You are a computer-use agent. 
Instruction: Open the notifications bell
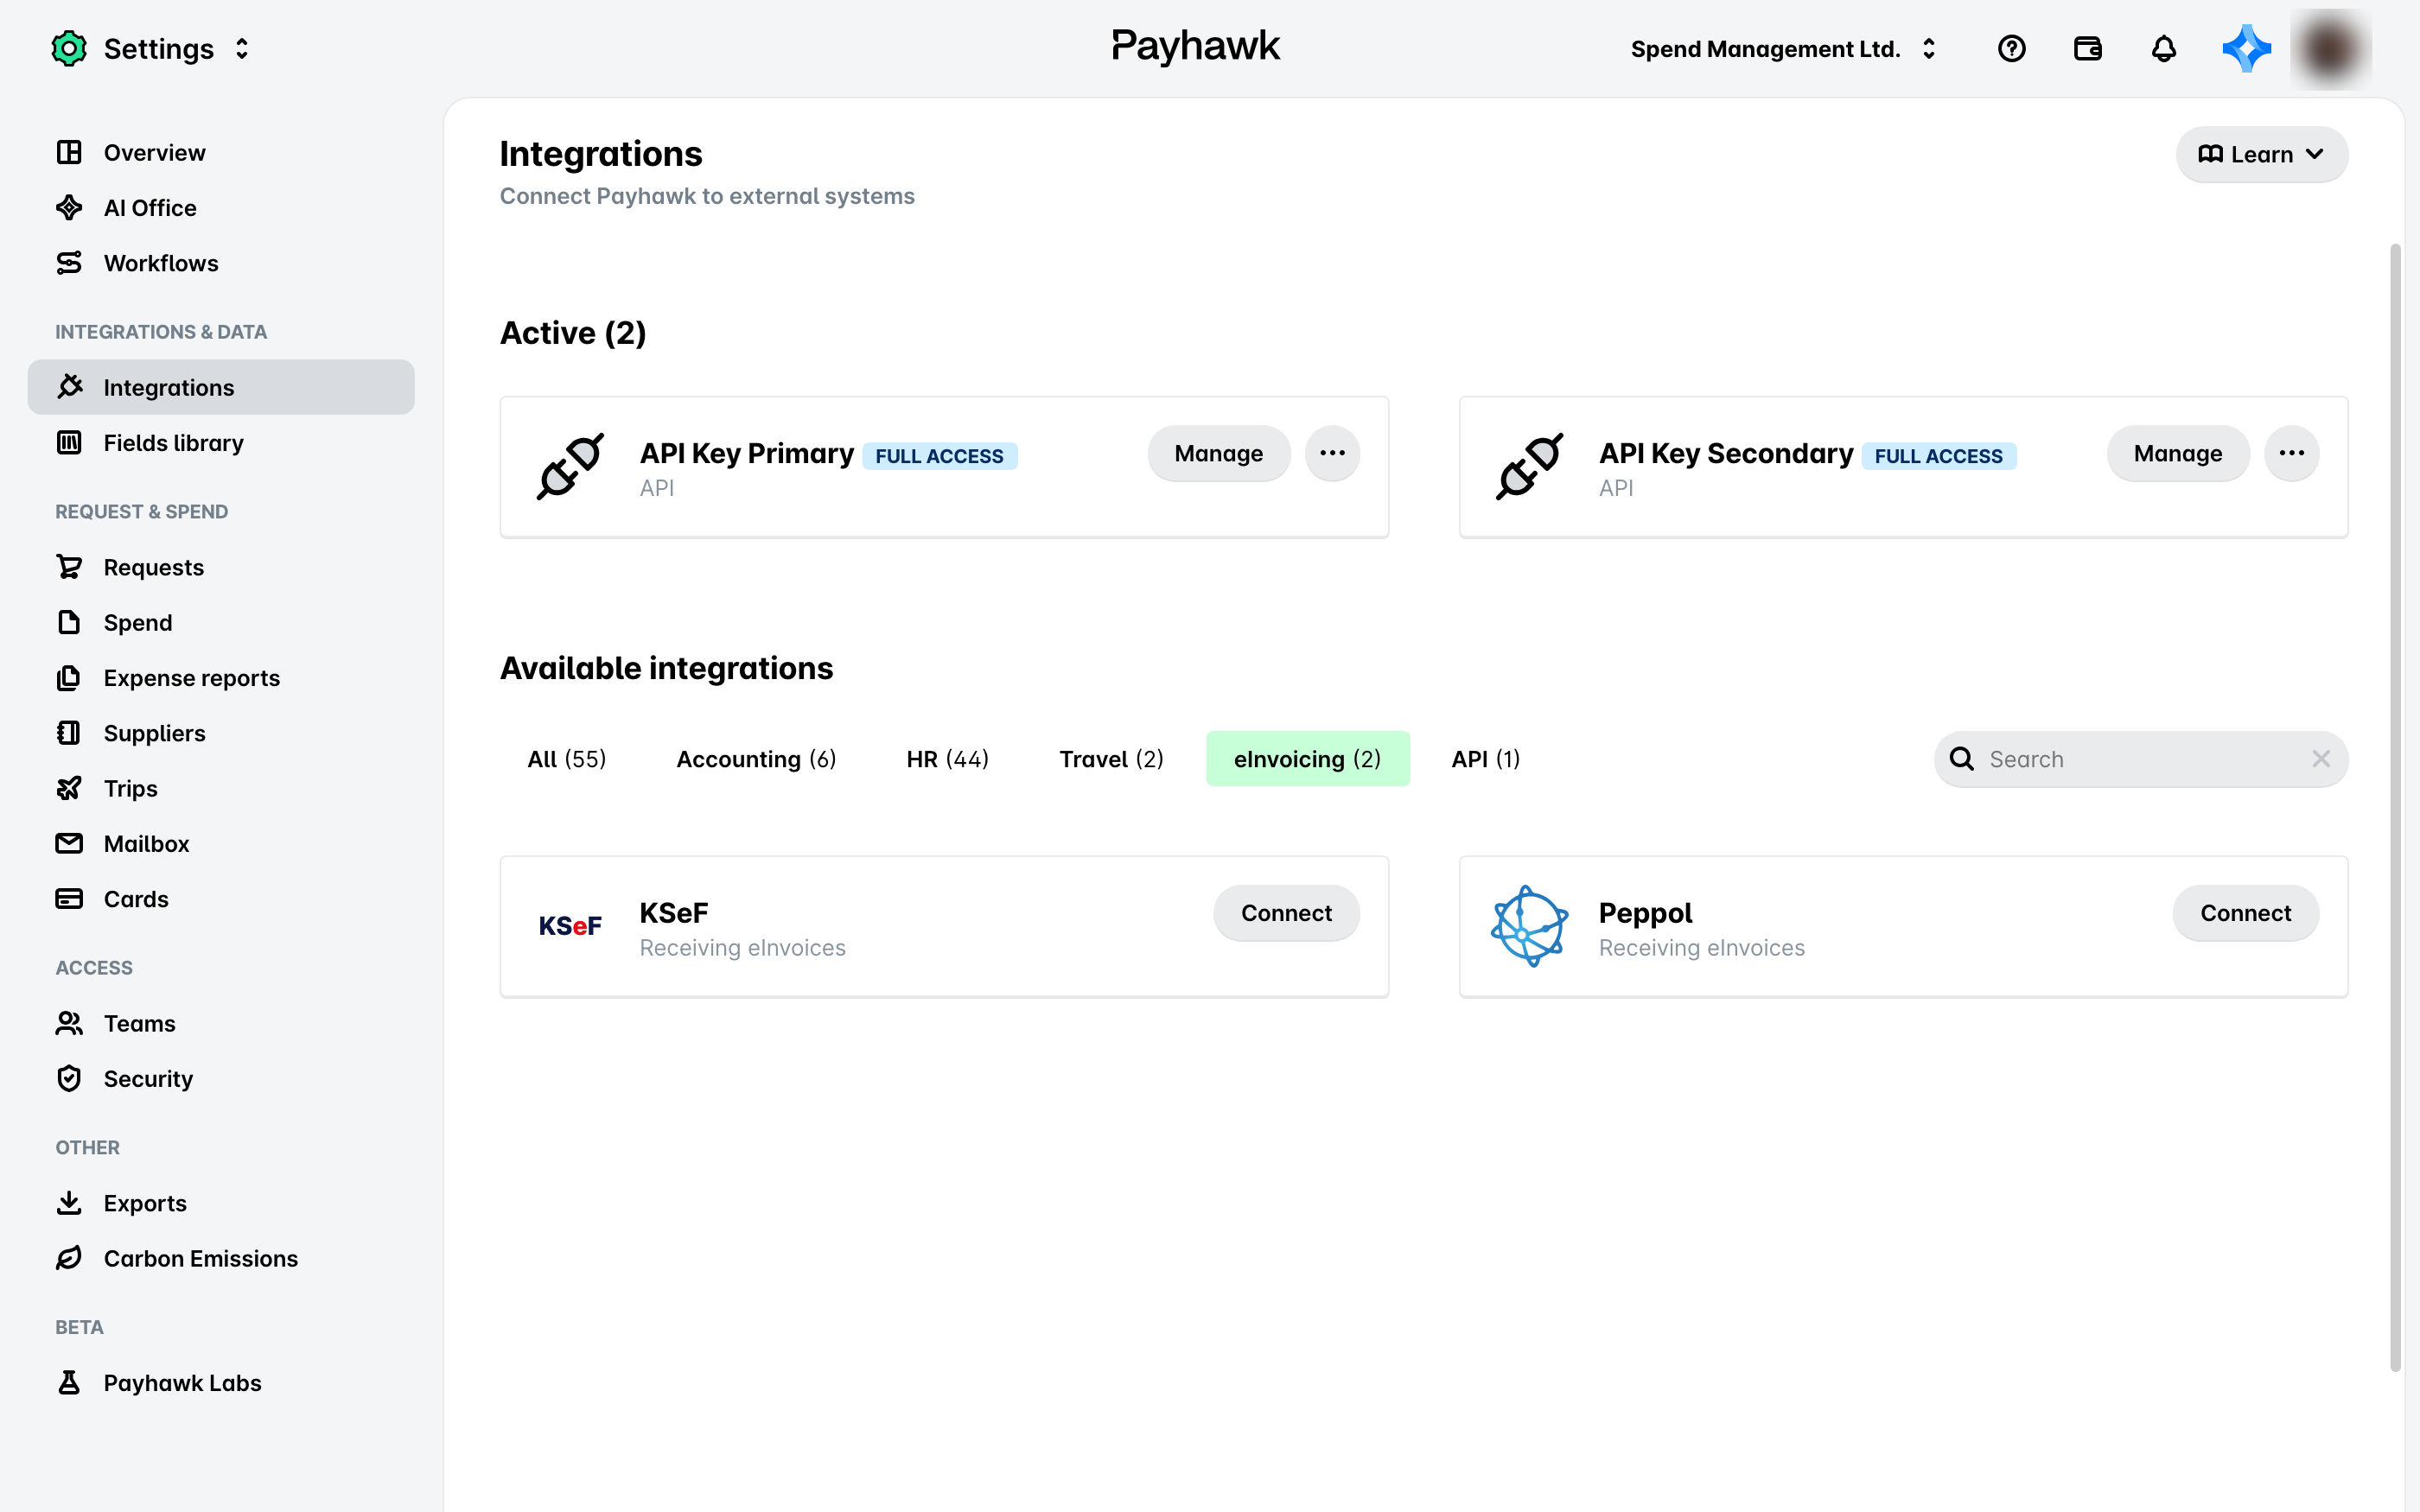point(2164,49)
